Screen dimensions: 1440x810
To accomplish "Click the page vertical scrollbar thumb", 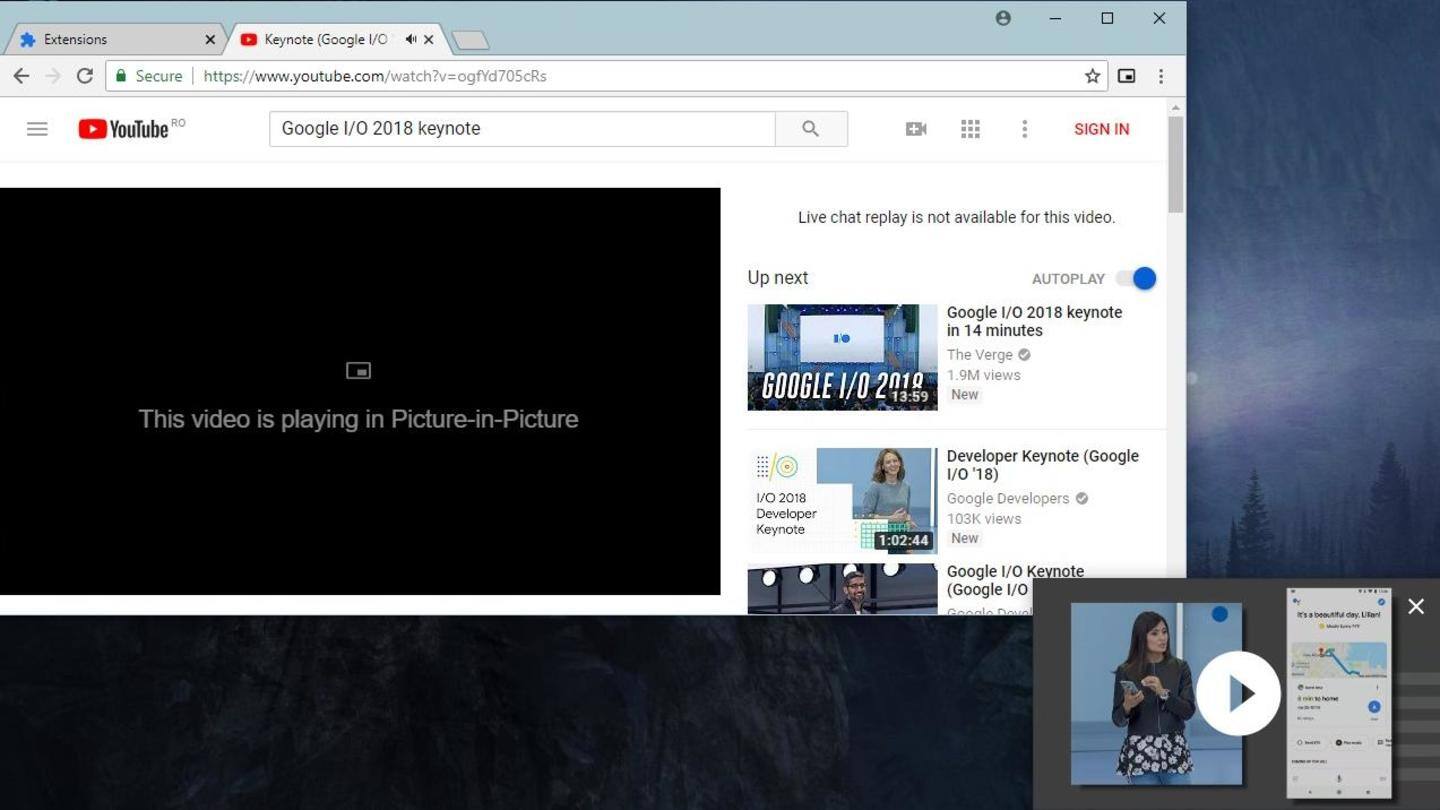I will point(1176,165).
